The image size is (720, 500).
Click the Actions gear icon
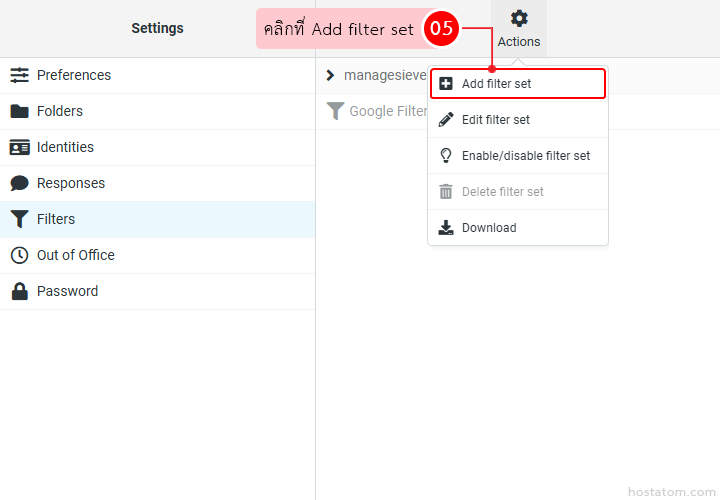(x=519, y=18)
